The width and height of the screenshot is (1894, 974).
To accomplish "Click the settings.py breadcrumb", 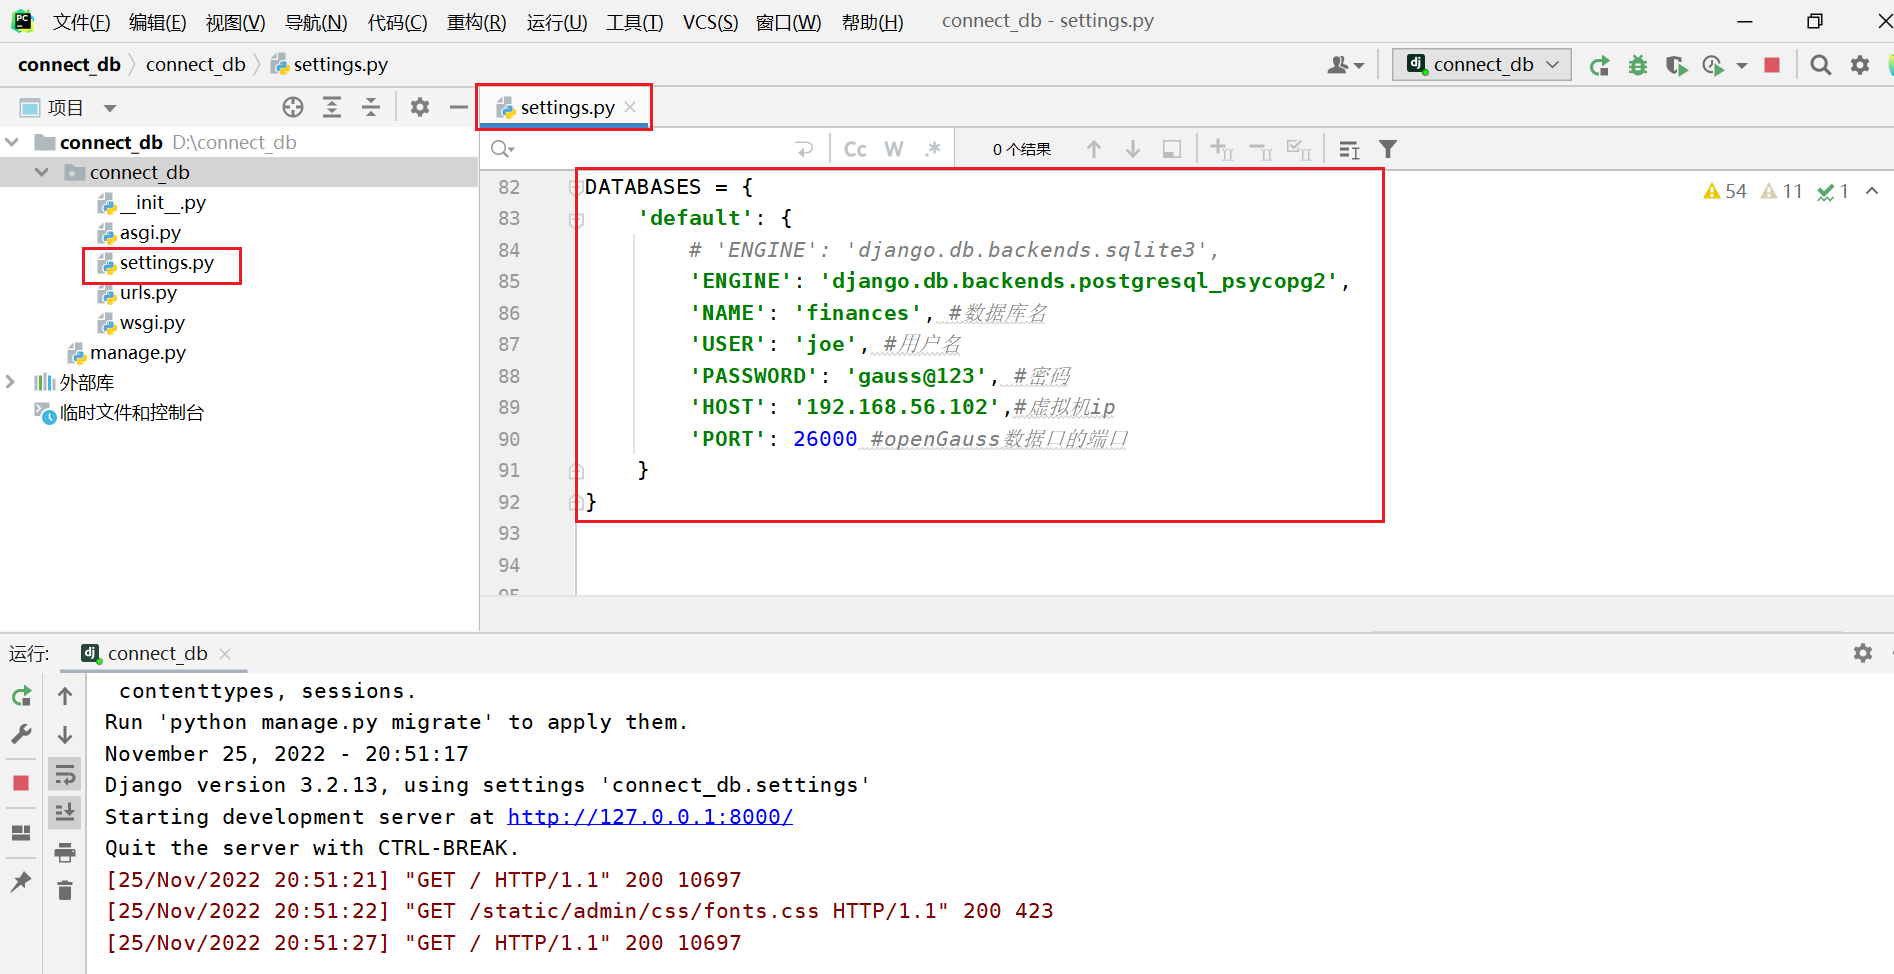I will pos(329,64).
